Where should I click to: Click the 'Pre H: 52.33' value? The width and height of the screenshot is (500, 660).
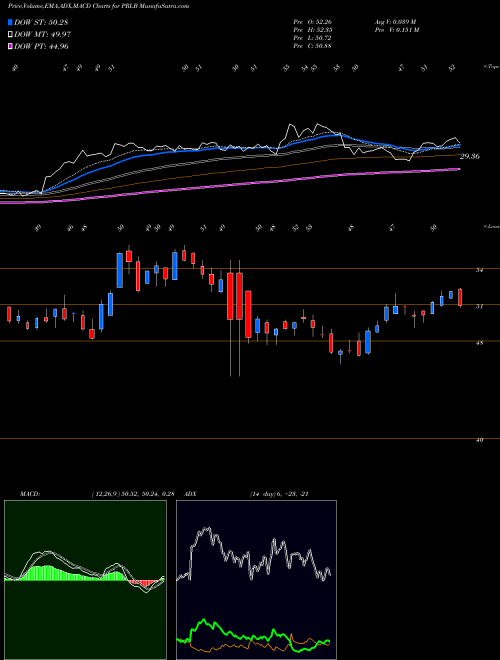(313, 30)
